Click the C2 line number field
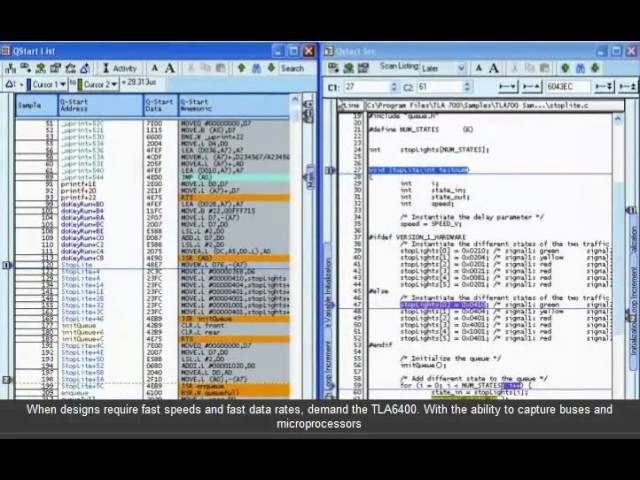 pyautogui.click(x=440, y=87)
